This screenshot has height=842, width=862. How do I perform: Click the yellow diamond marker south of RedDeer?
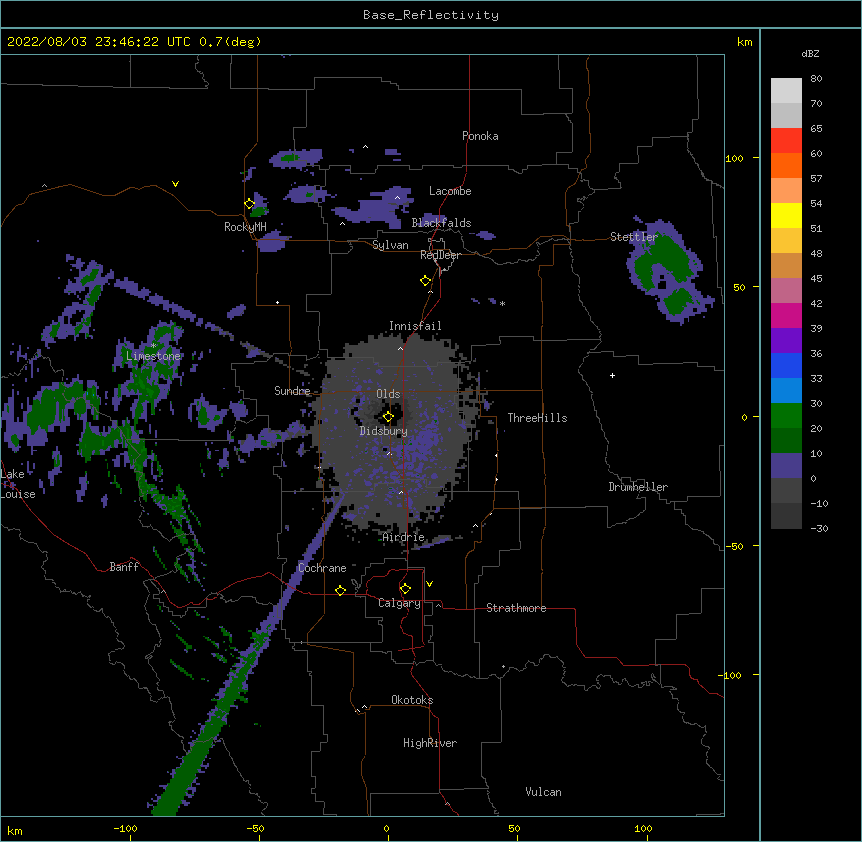click(426, 281)
